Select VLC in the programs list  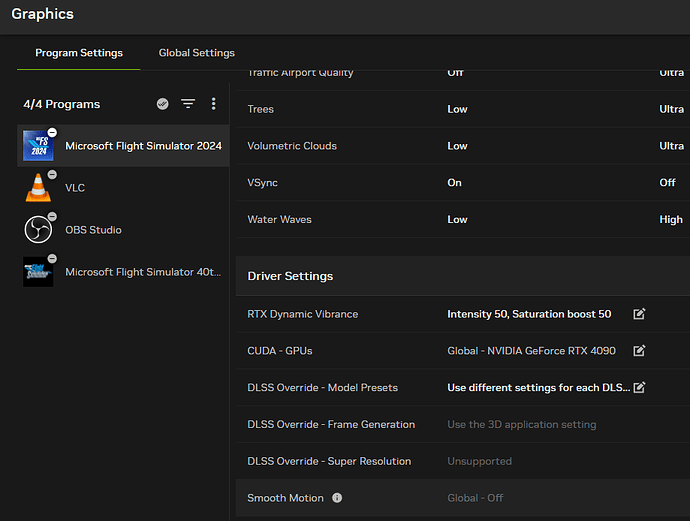click(x=123, y=187)
